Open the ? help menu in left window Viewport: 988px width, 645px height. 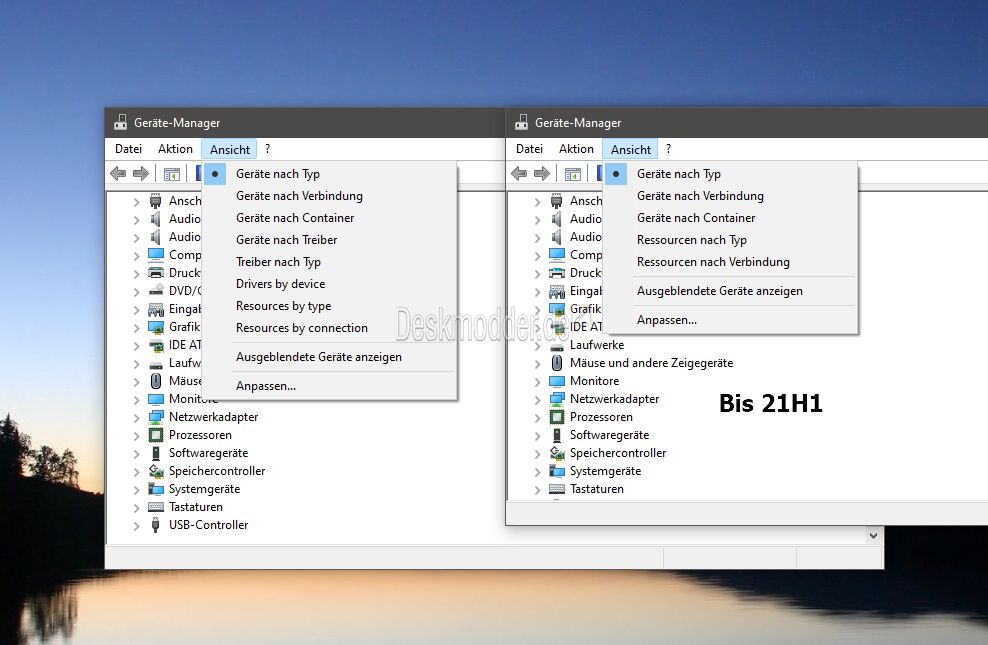[268, 149]
